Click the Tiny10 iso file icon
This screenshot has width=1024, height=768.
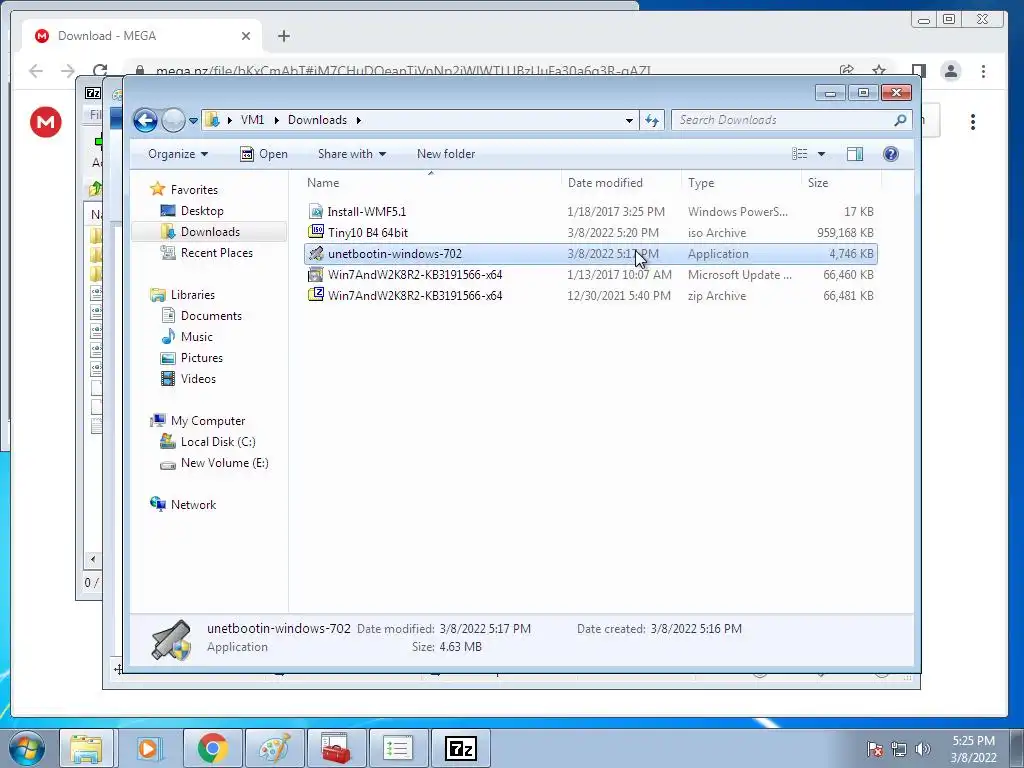click(316, 231)
